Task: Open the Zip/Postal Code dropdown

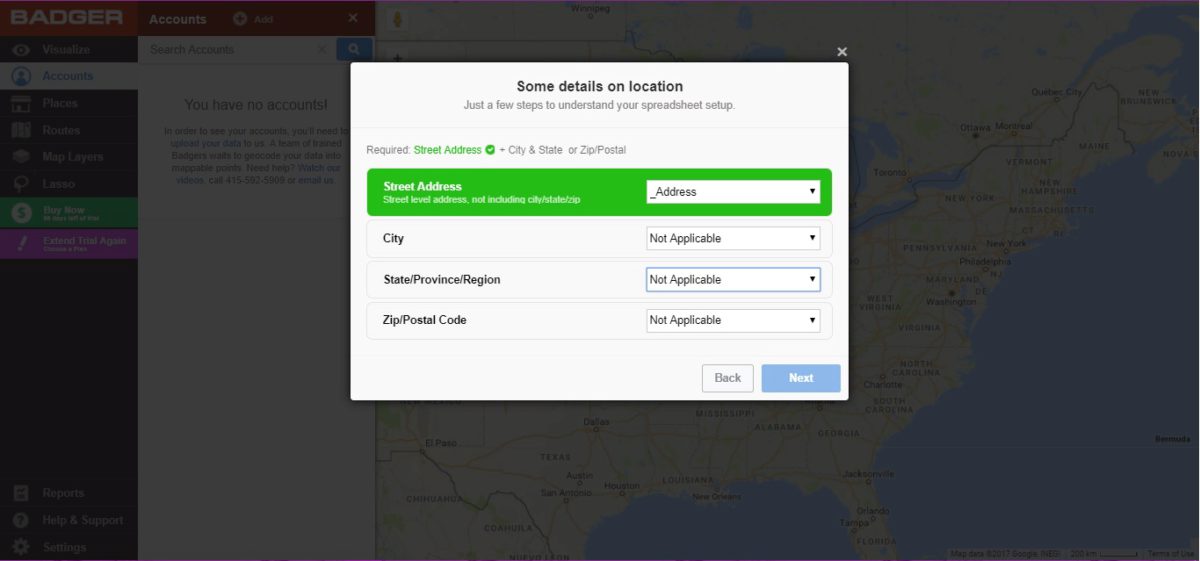Action: click(733, 320)
